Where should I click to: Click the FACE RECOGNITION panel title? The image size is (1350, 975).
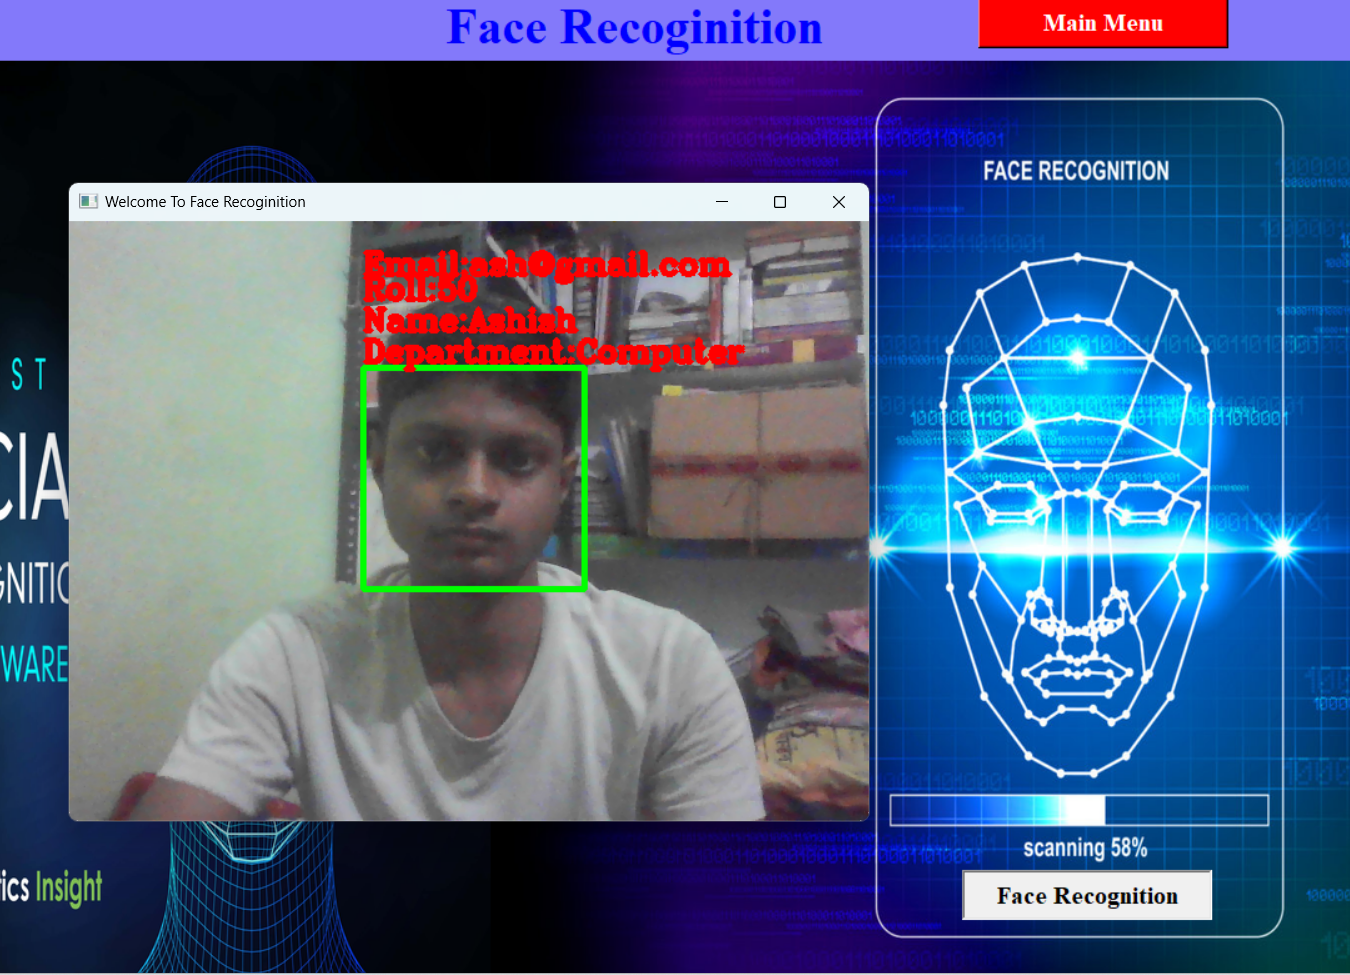[1075, 171]
